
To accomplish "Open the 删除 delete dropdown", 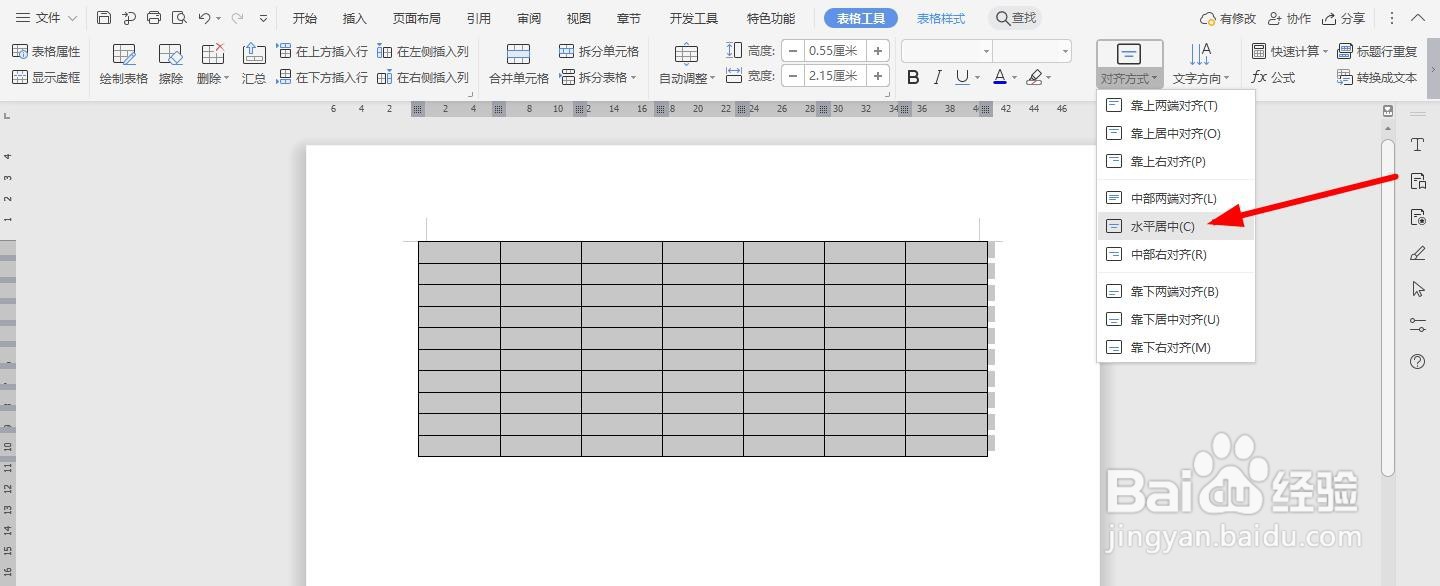I will tap(212, 64).
